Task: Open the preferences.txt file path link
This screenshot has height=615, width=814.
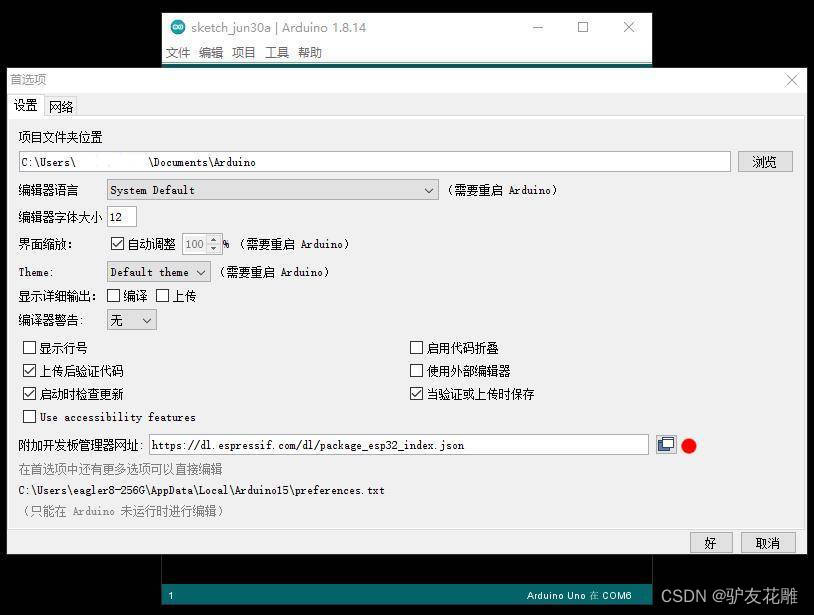Action: (201, 490)
